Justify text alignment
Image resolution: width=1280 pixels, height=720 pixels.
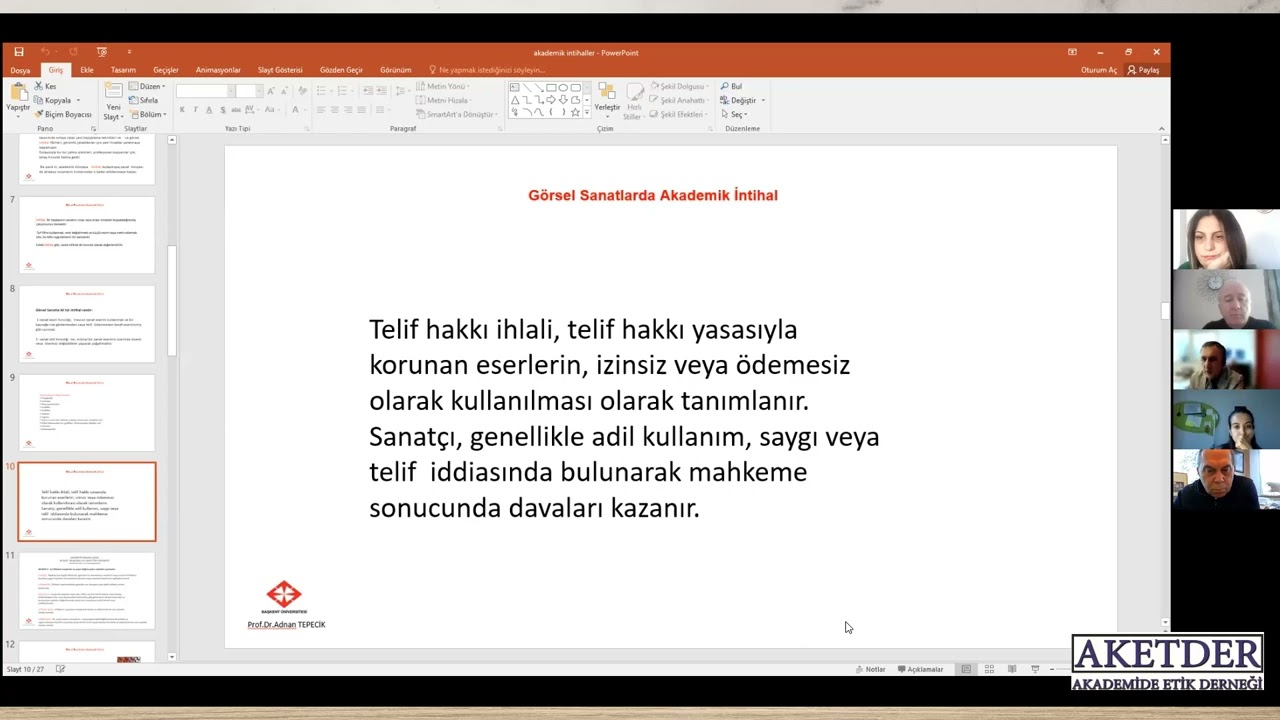(x=362, y=109)
